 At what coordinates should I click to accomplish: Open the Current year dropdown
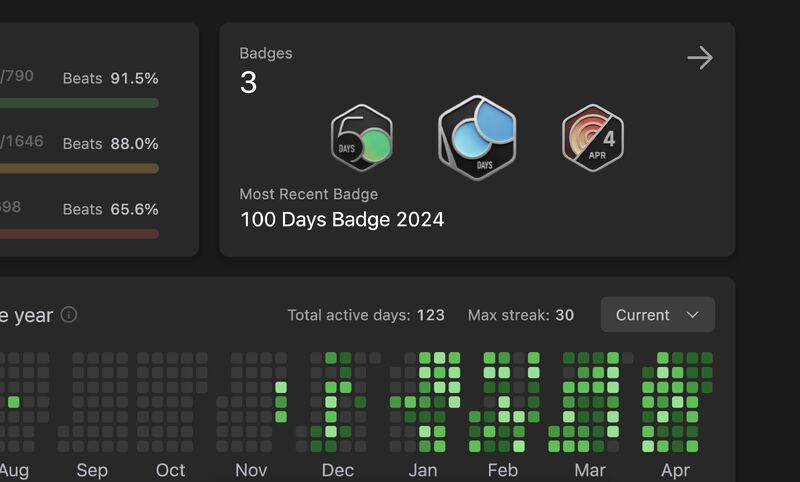pos(658,315)
